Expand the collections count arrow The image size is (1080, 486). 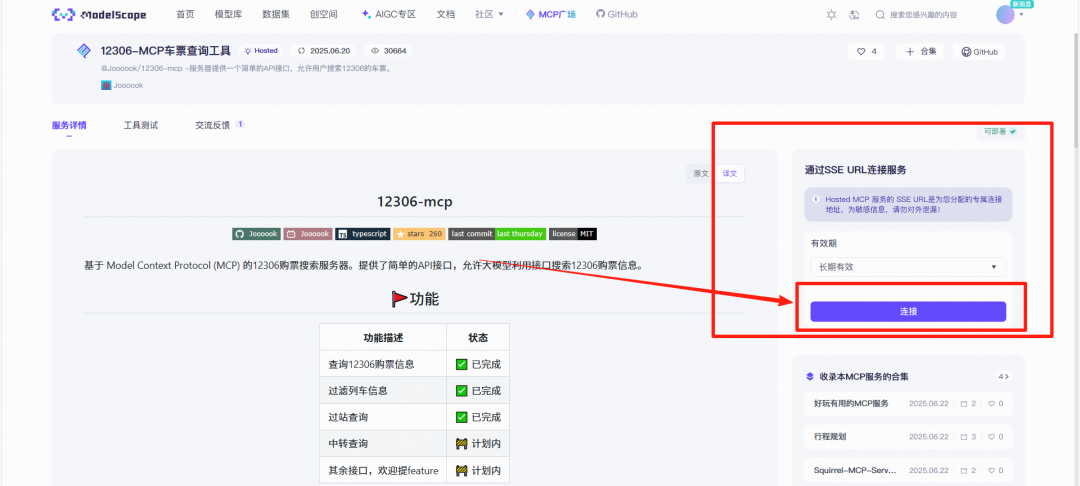click(x=1004, y=377)
